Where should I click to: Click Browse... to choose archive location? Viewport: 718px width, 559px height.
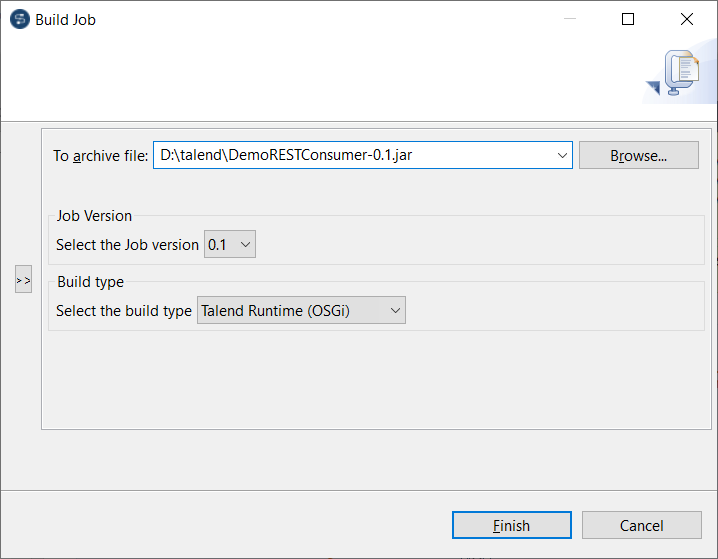[x=639, y=155]
